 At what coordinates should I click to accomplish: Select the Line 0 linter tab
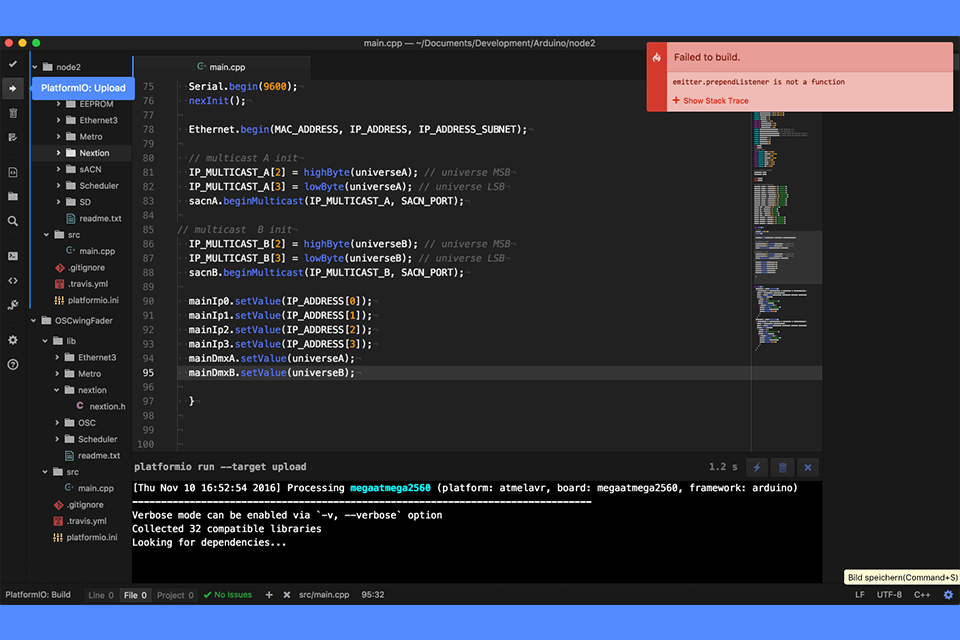[x=101, y=595]
